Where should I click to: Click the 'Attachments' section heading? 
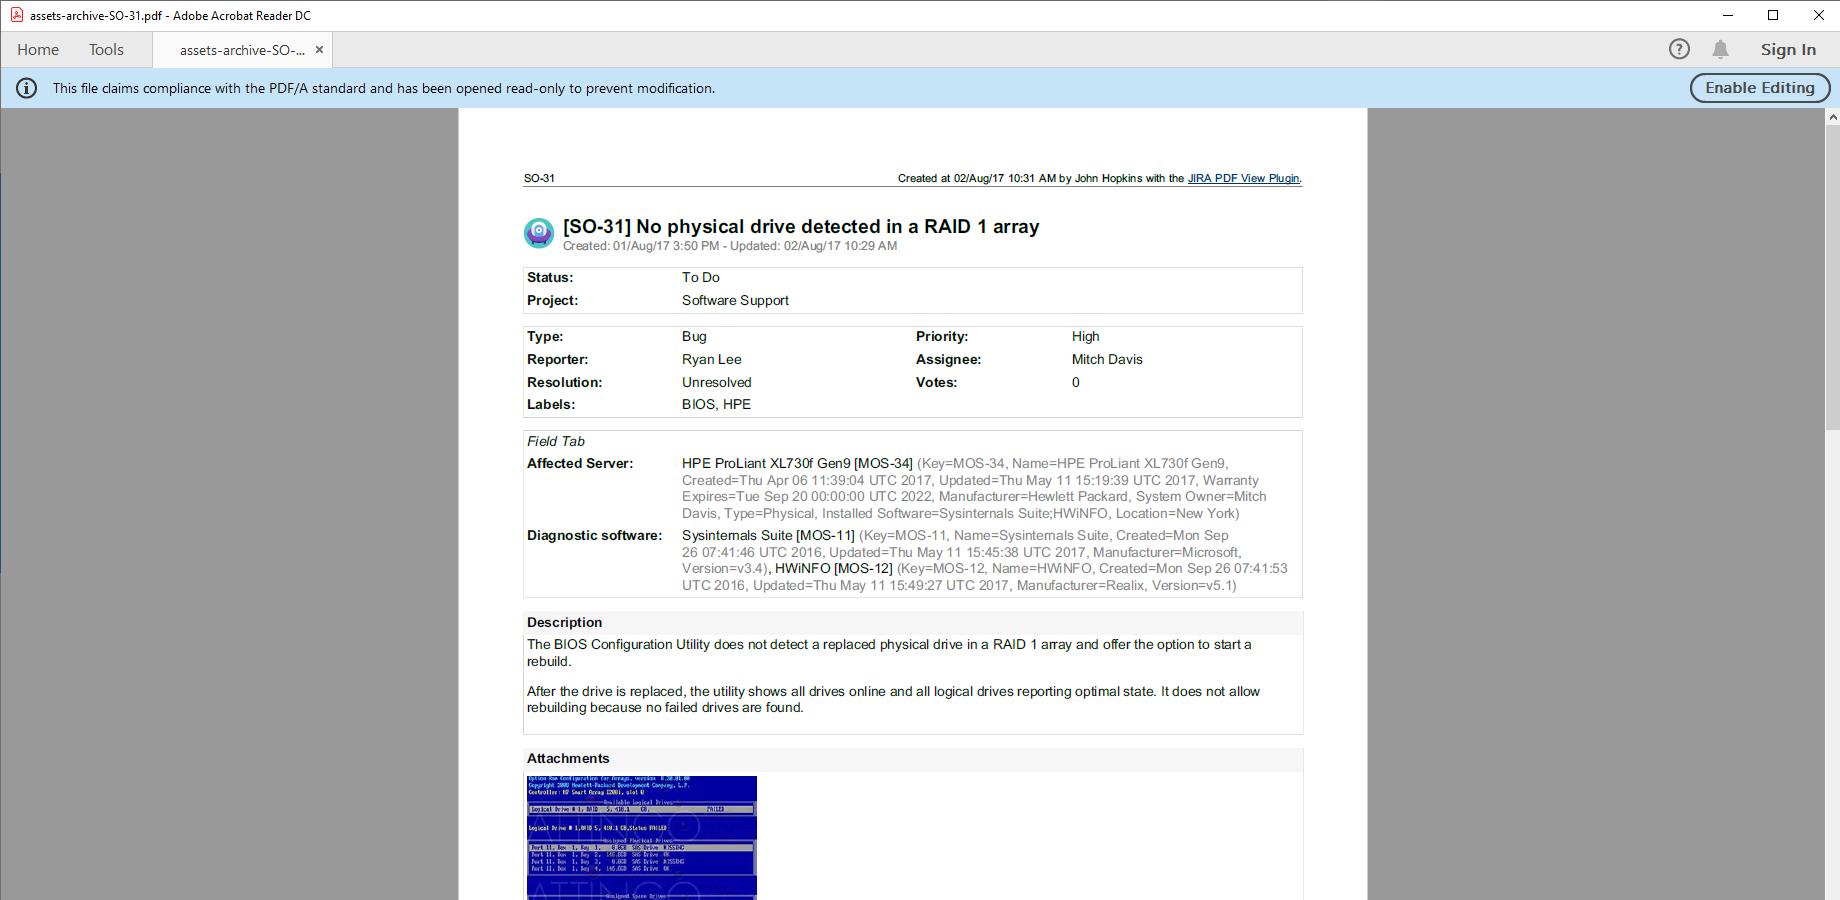568,758
